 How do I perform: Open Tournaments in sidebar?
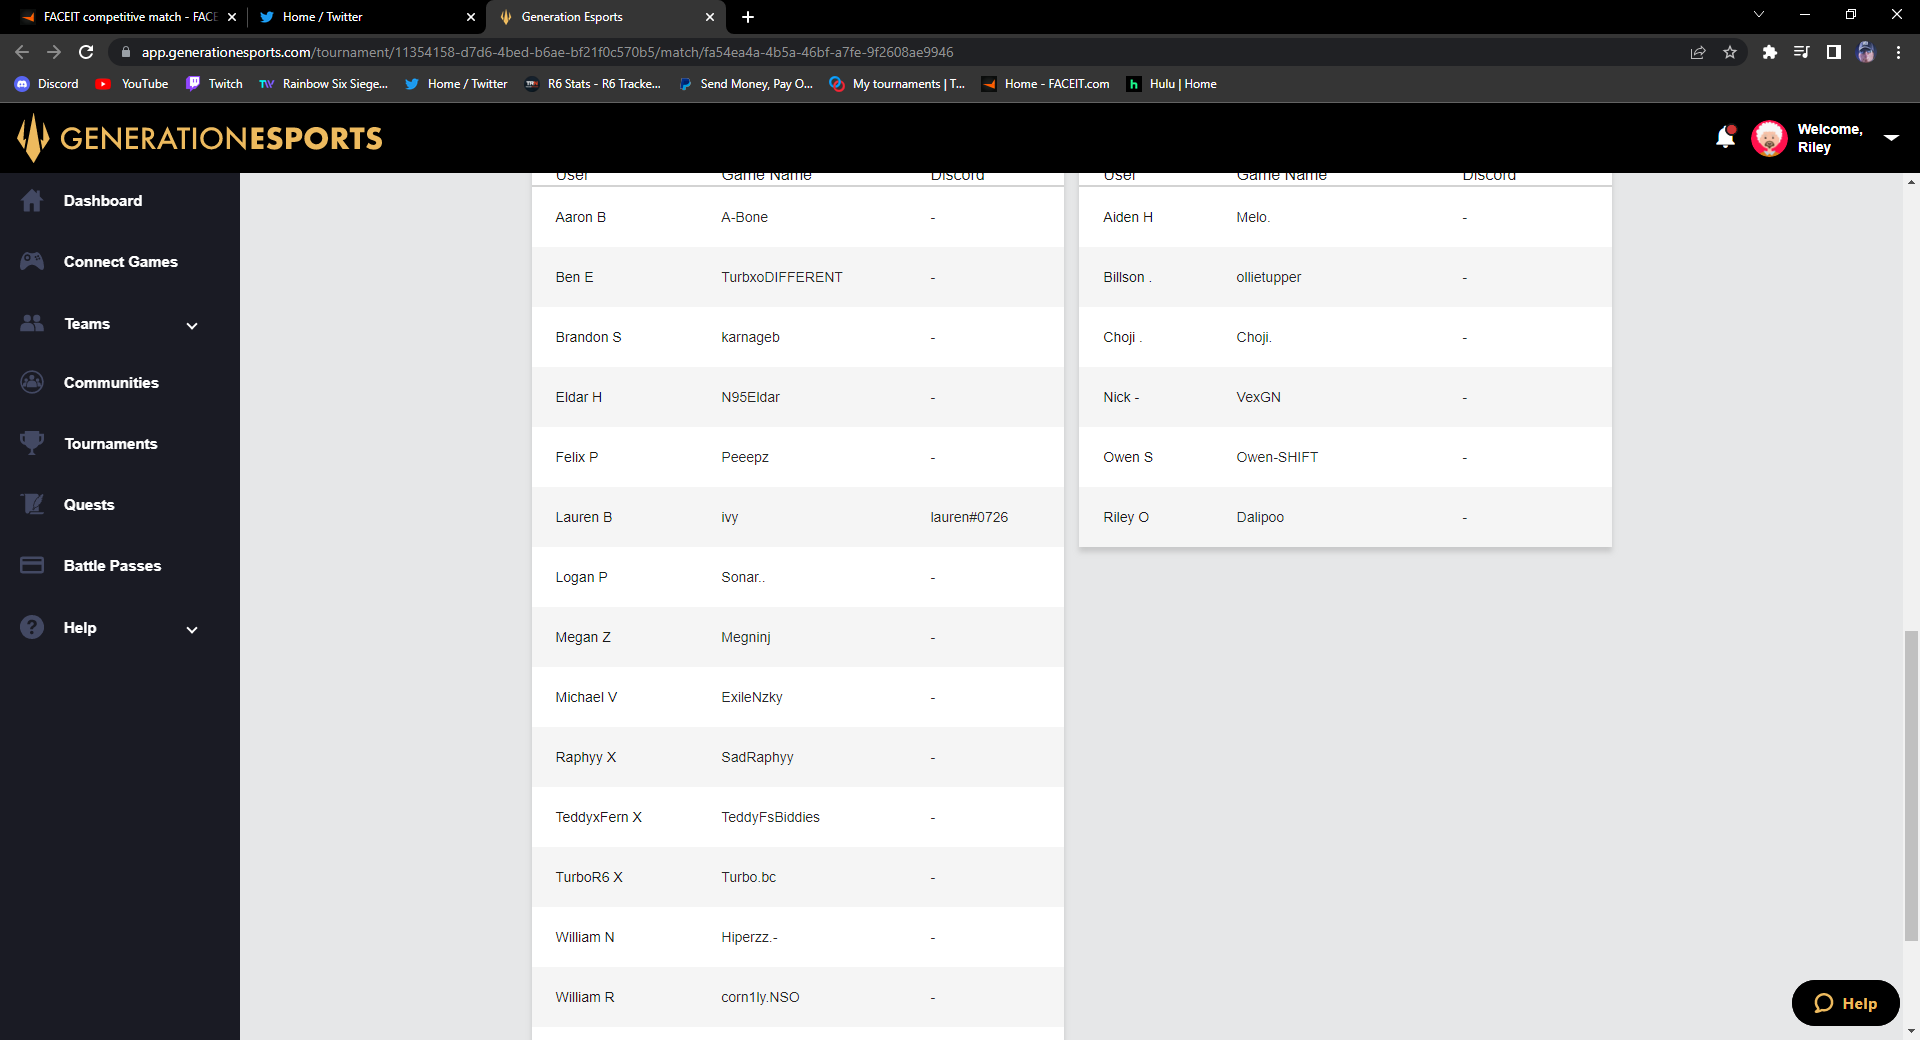coord(111,444)
